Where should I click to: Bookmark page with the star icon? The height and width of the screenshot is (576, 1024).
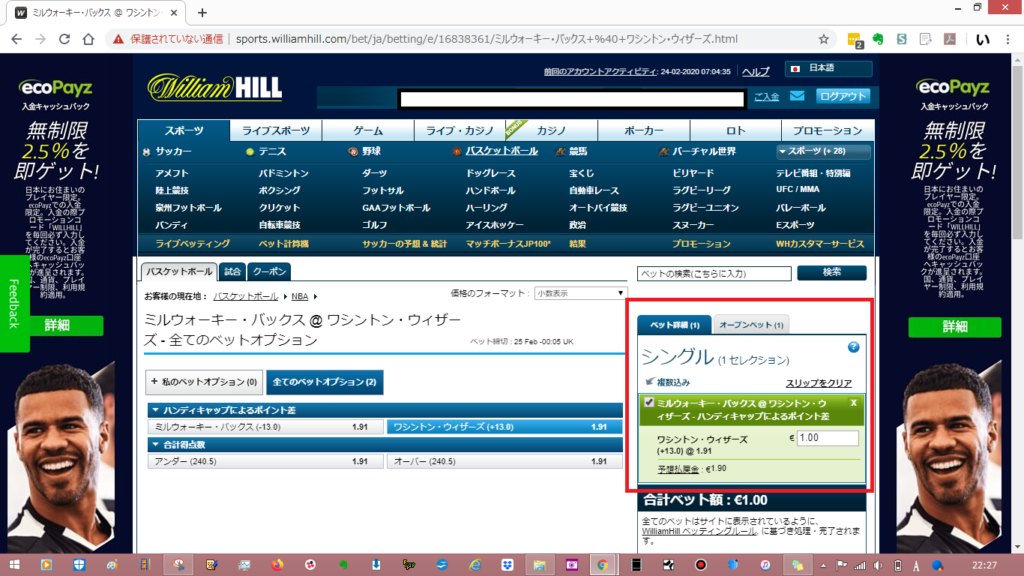(x=824, y=39)
